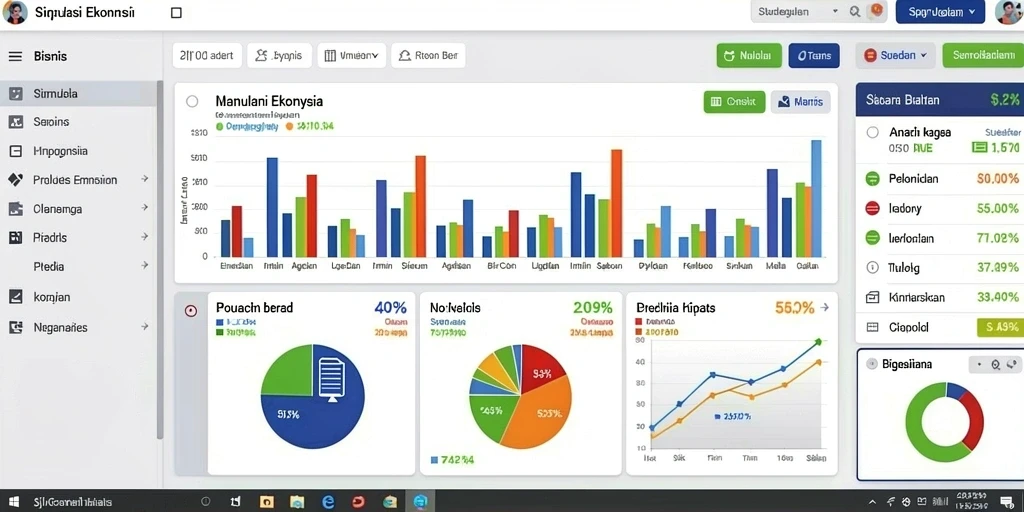Open Windows Start menu icon

[x=14, y=502]
